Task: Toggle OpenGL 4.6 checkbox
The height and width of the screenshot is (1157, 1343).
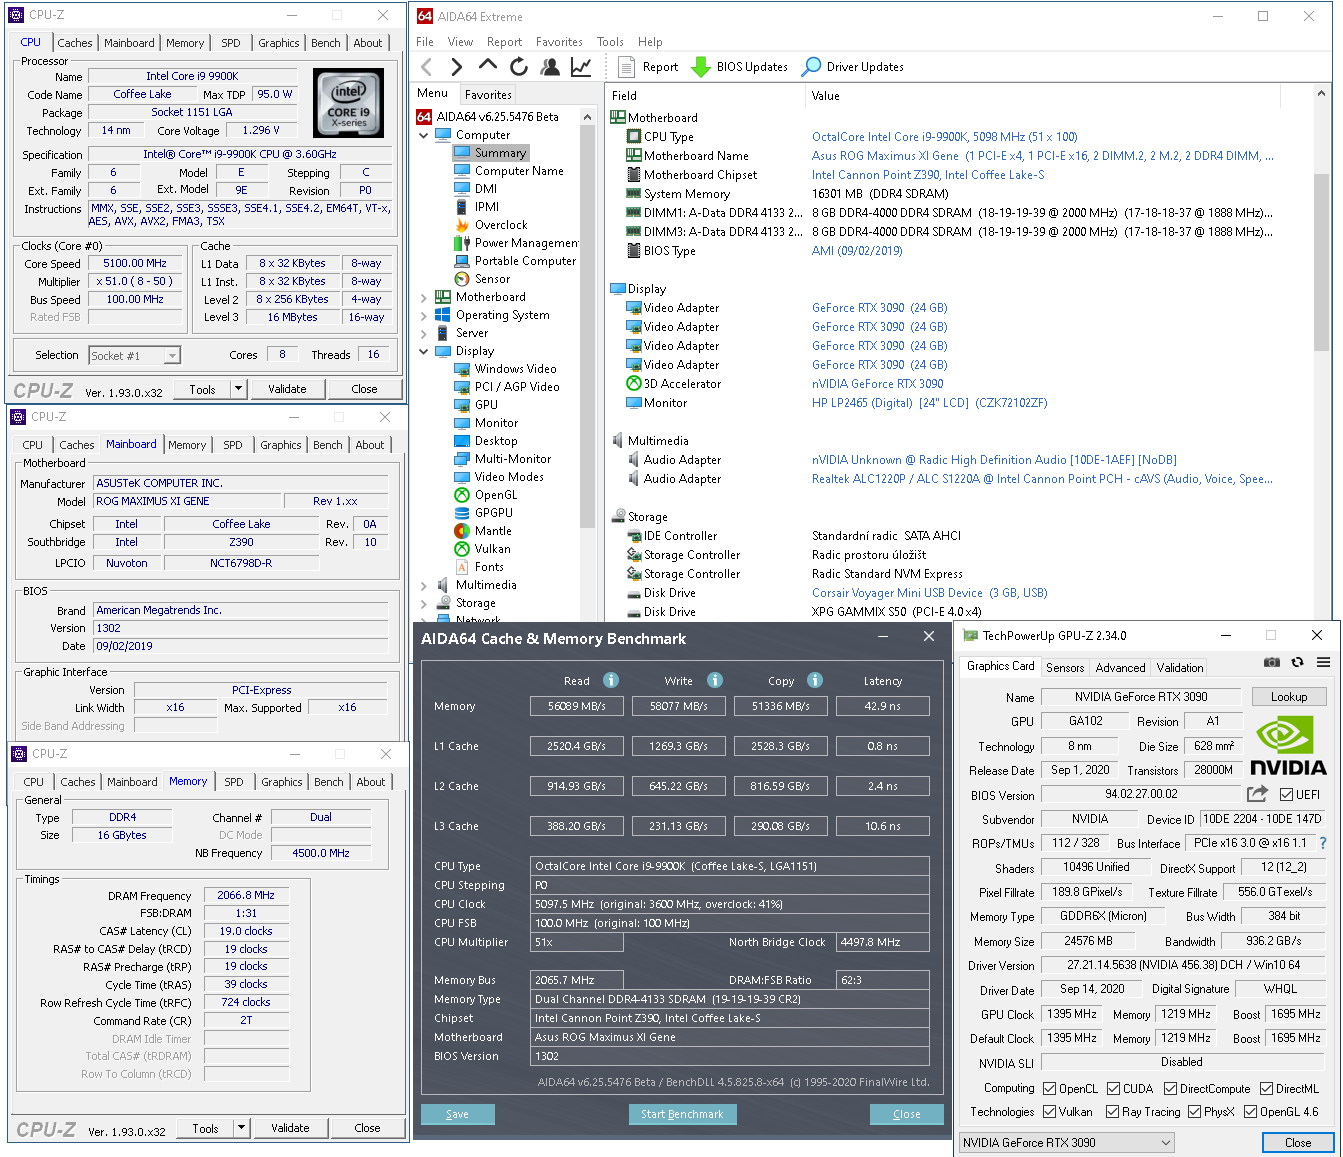Action: point(1250,1112)
